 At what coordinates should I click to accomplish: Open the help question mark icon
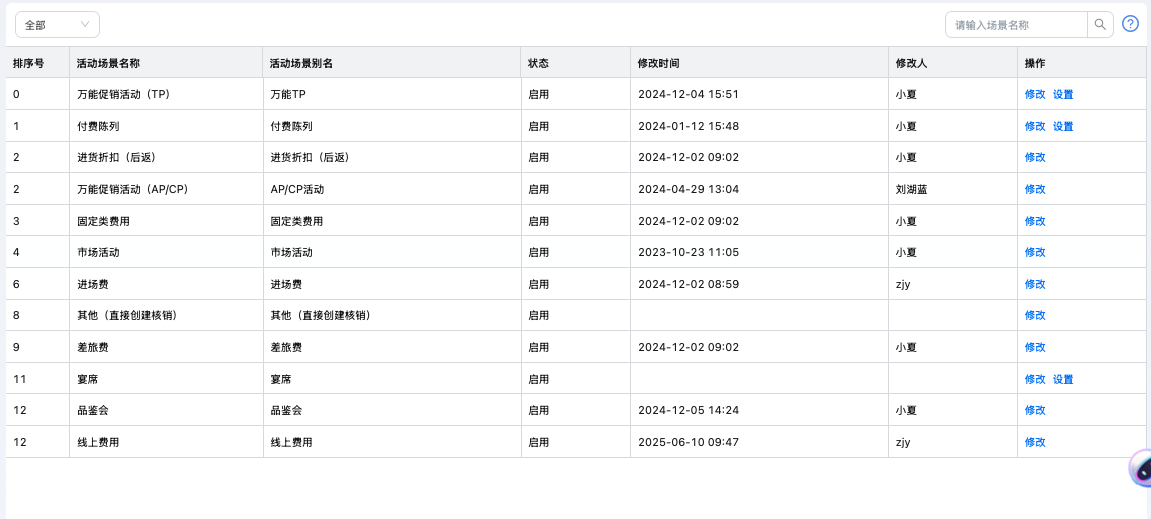click(x=1130, y=24)
